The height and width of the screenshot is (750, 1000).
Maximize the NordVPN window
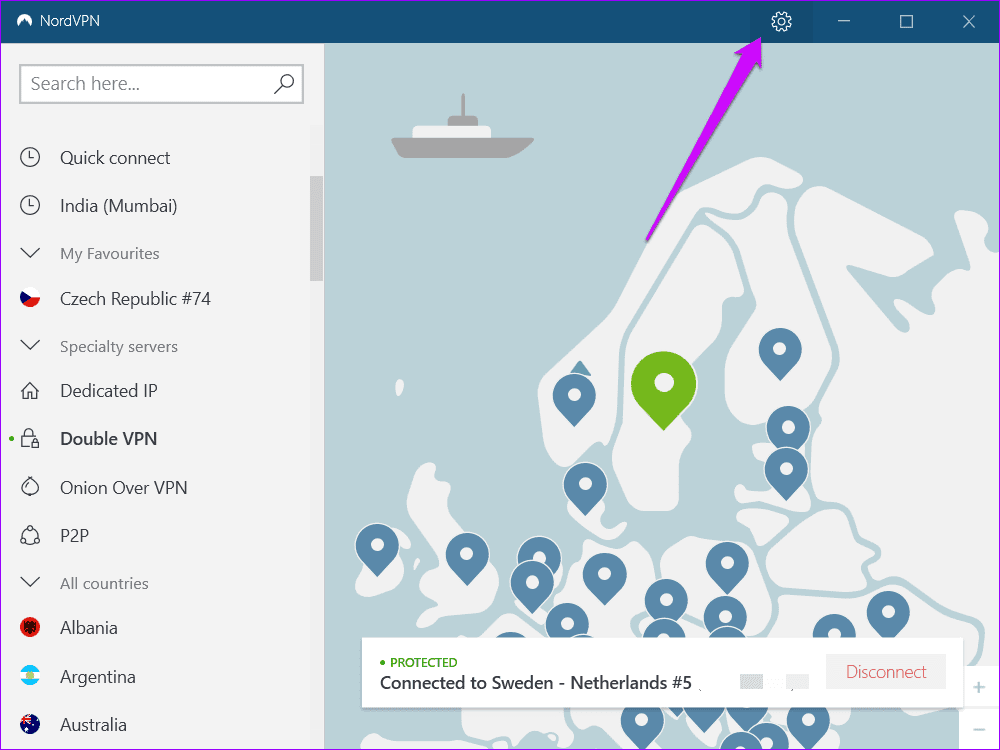(906, 21)
